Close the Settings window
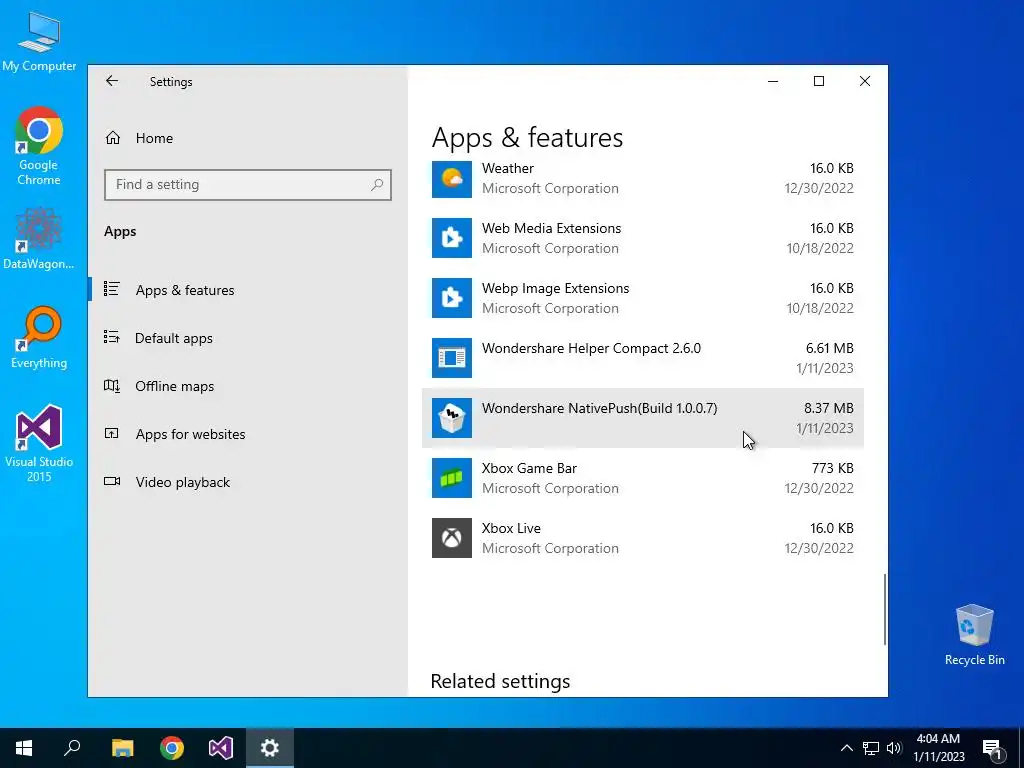The image size is (1024, 768). pos(865,81)
